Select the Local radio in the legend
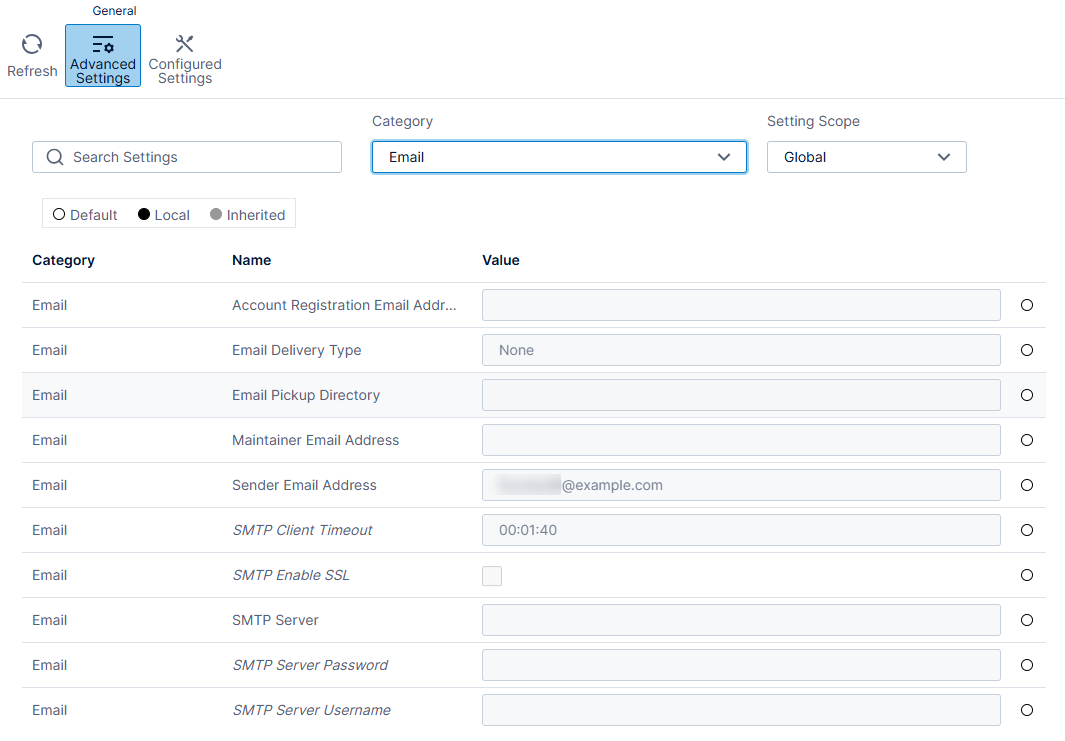Image resolution: width=1065 pixels, height=741 pixels. click(x=146, y=214)
